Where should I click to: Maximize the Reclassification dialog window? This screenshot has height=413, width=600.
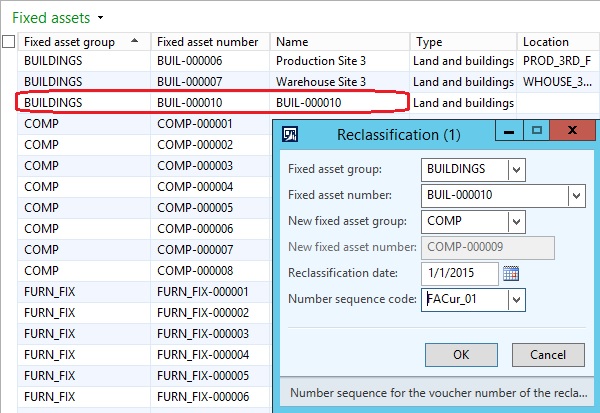(x=535, y=132)
